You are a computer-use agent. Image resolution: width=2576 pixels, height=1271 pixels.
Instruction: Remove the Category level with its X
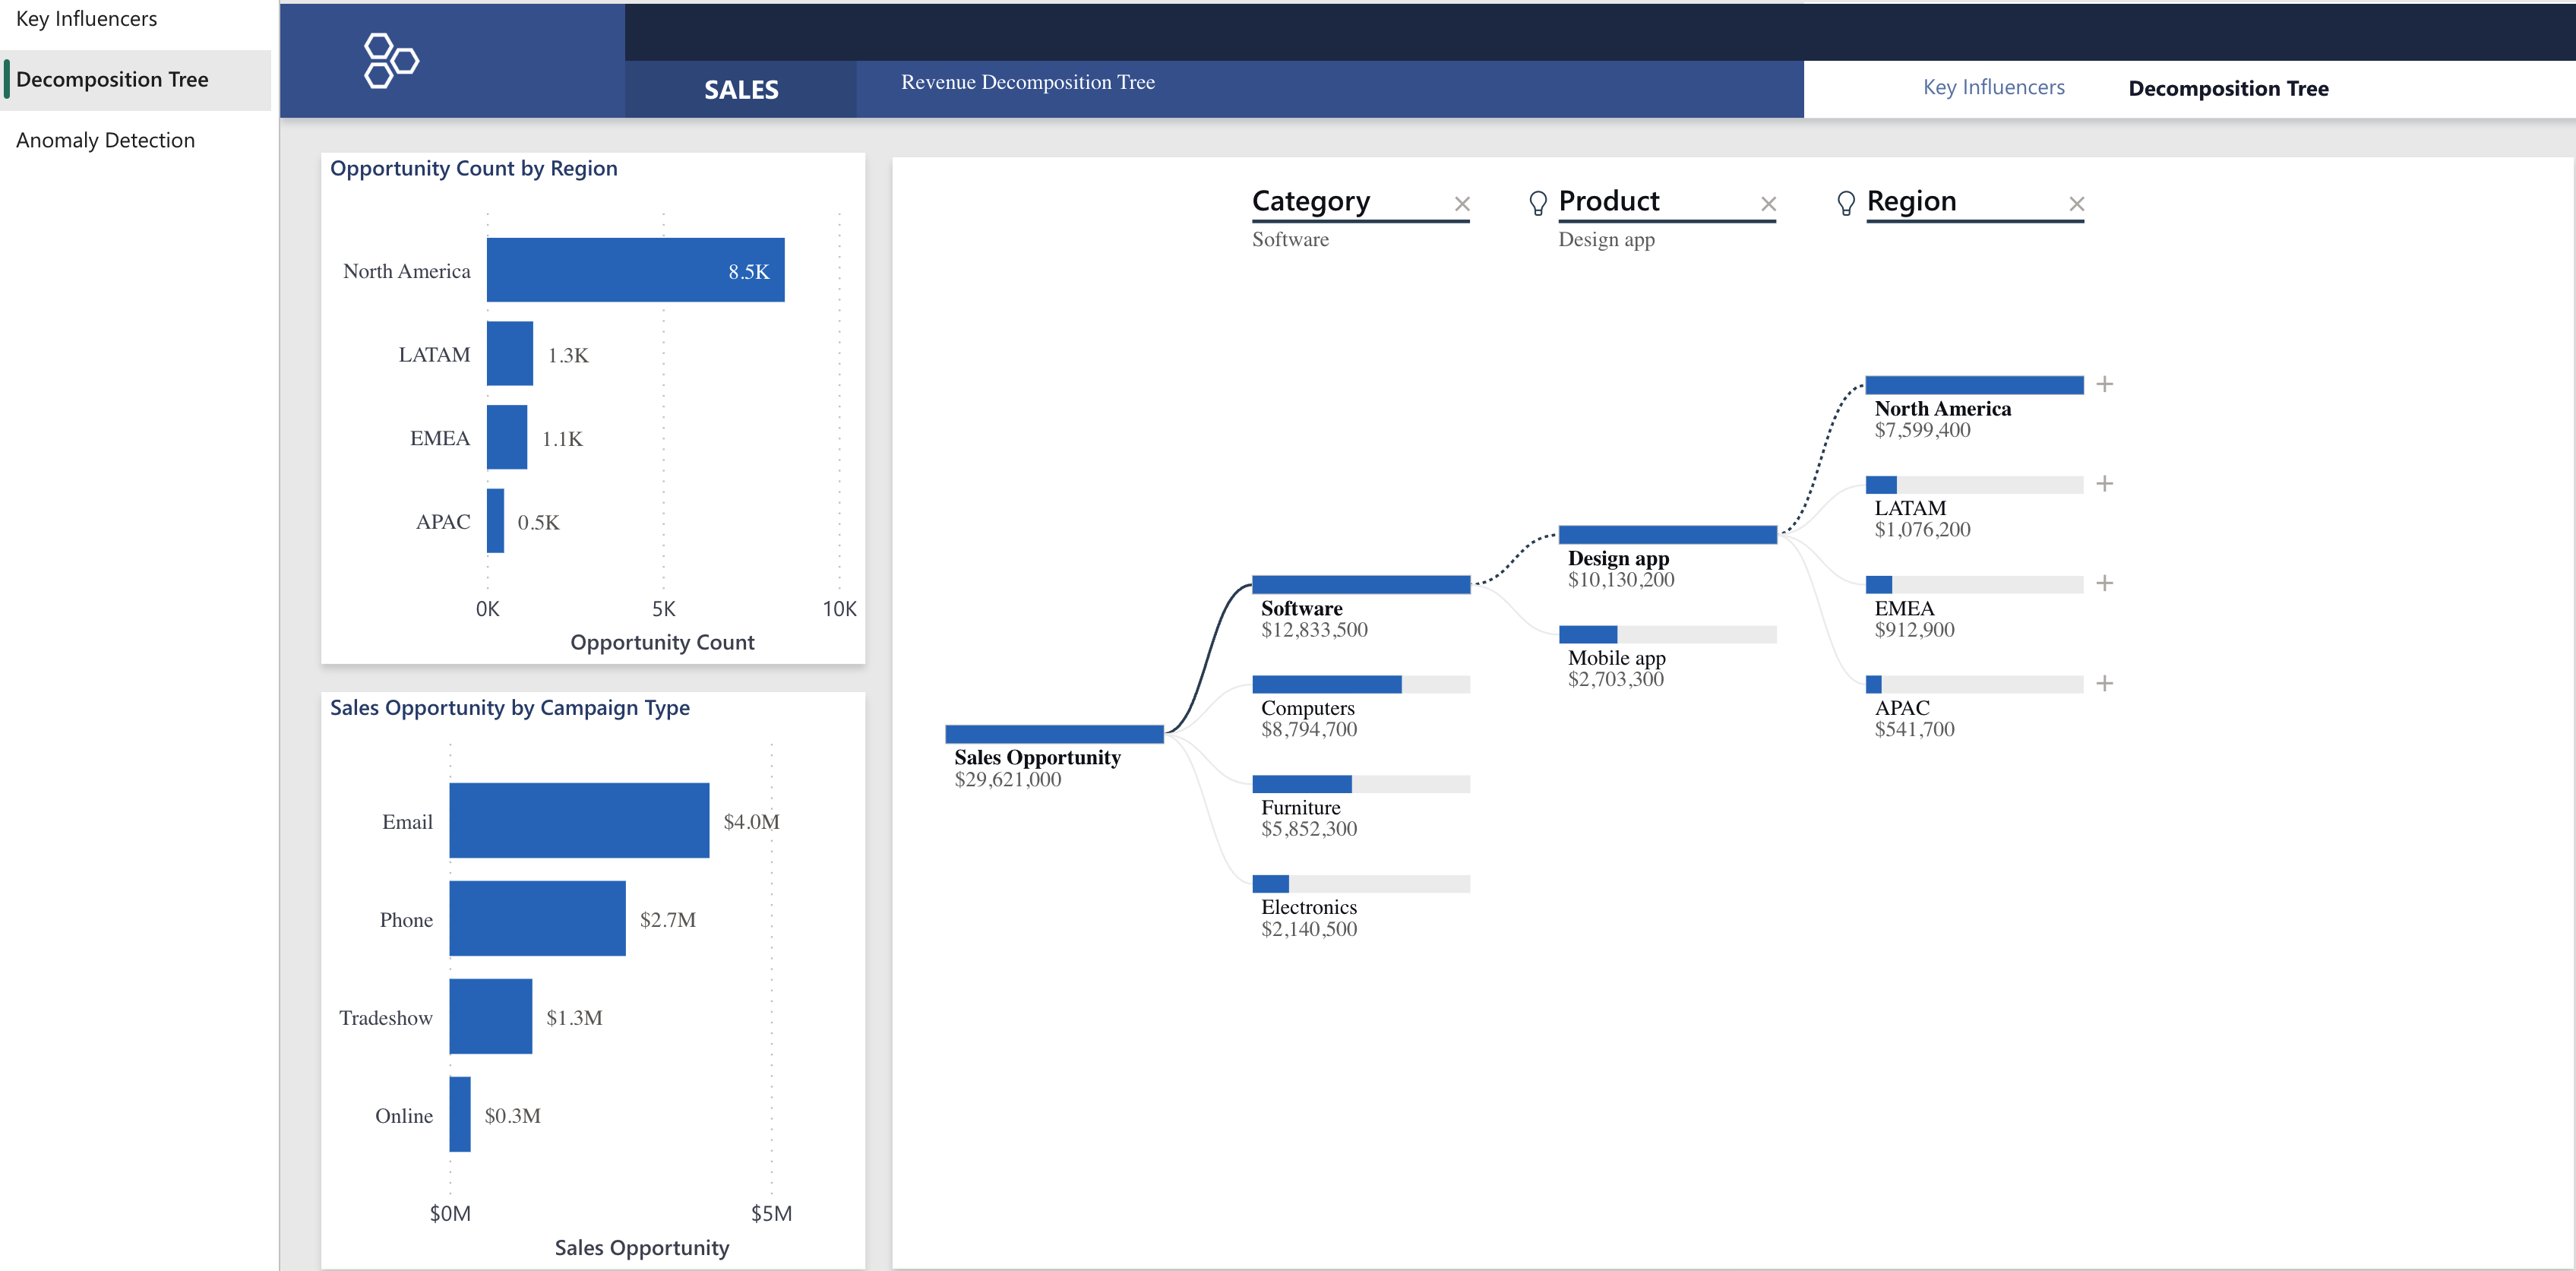[x=1461, y=204]
